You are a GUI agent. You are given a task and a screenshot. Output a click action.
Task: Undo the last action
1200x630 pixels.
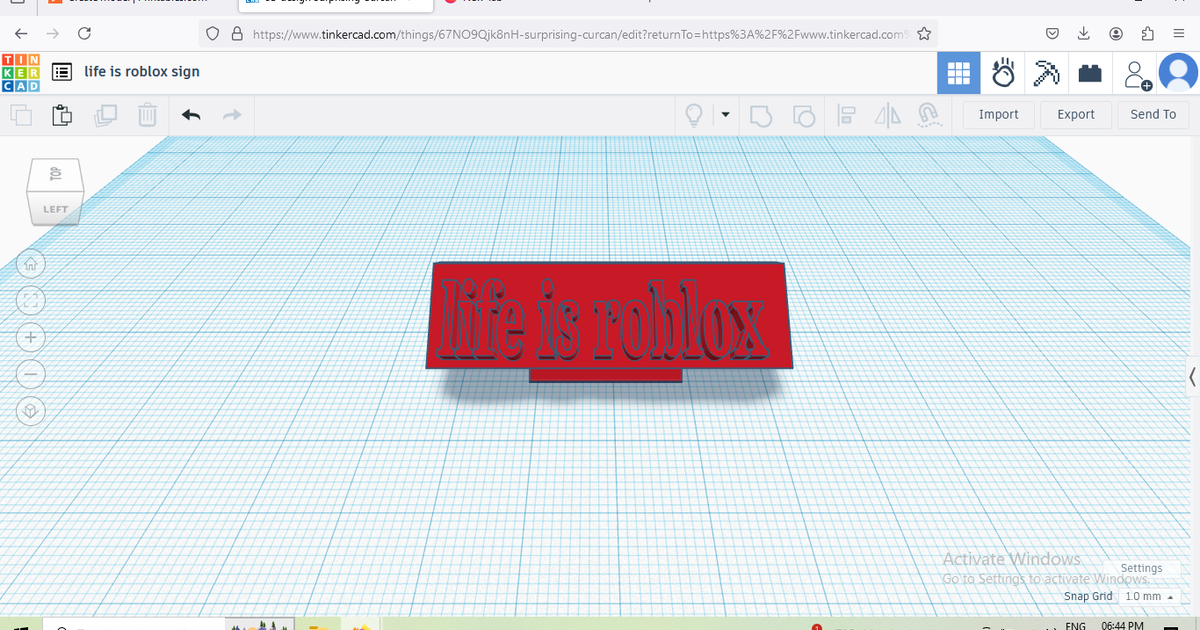(191, 115)
